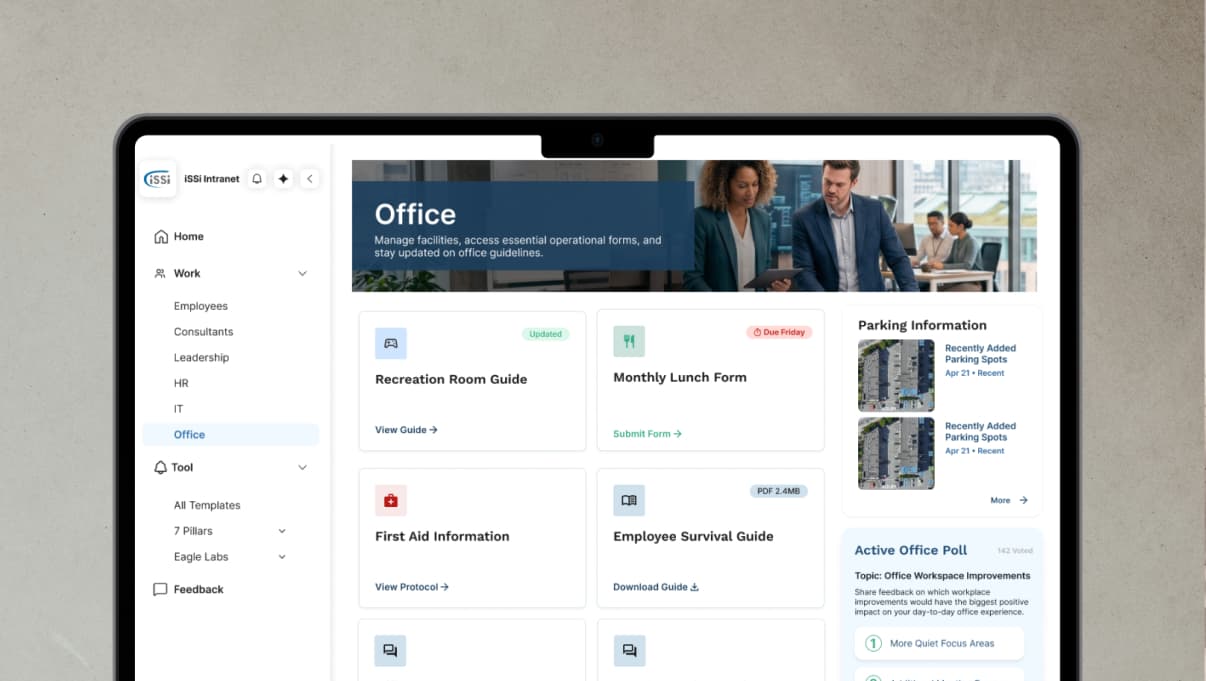This screenshot has width=1206, height=681.
Task: Open the notifications bell icon
Action: pyautogui.click(x=257, y=179)
